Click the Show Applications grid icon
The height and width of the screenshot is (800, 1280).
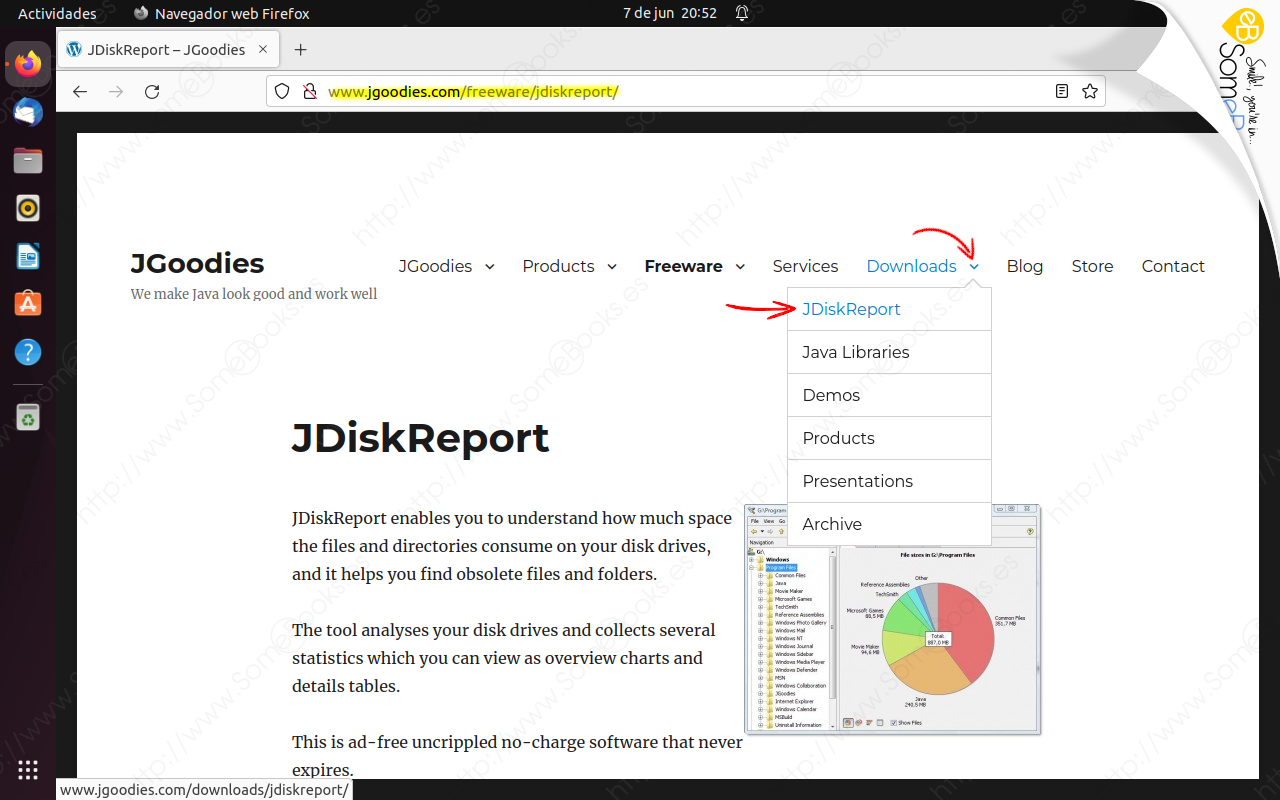(x=27, y=769)
